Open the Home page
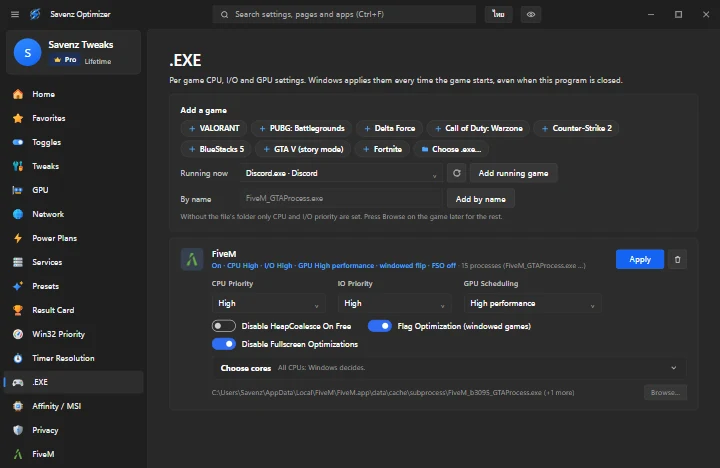Screen dimensions: 720x468 click(x=73, y=94)
